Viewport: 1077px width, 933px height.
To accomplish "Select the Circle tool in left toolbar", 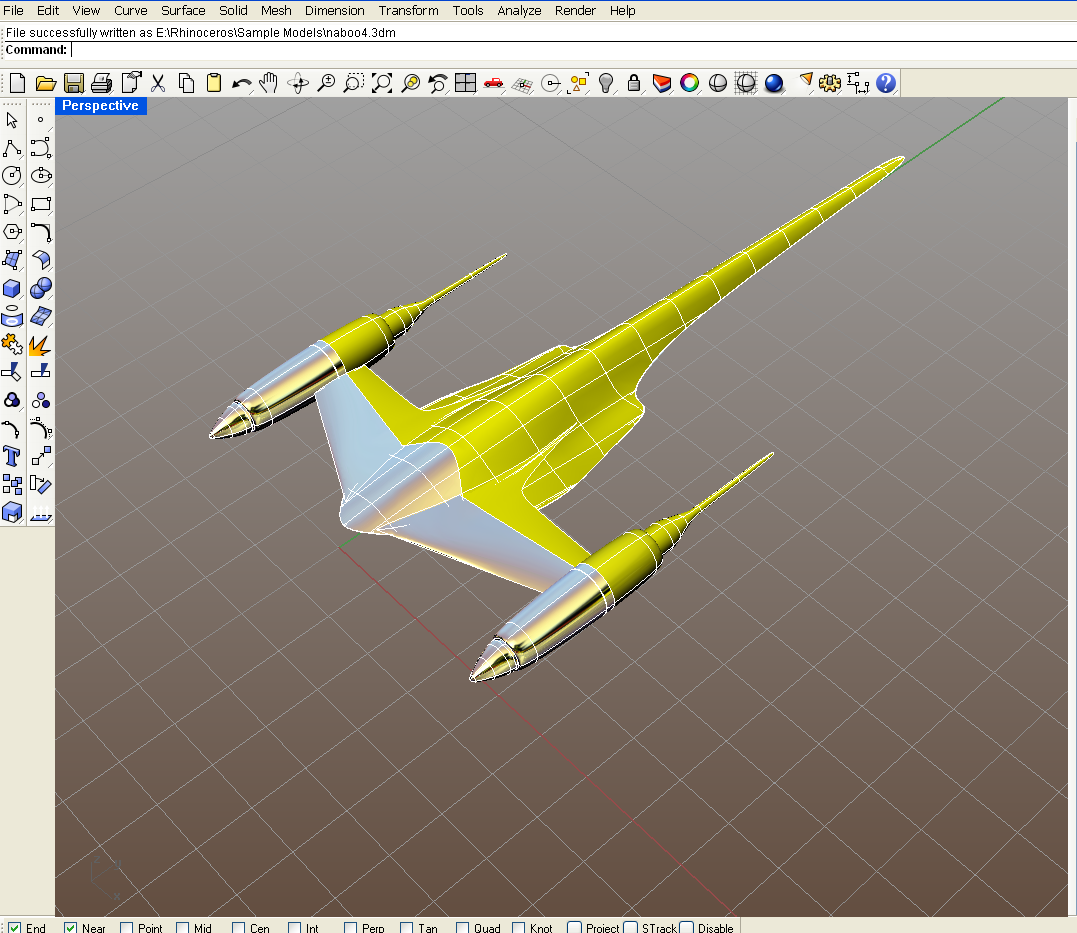I will pos(12,176).
